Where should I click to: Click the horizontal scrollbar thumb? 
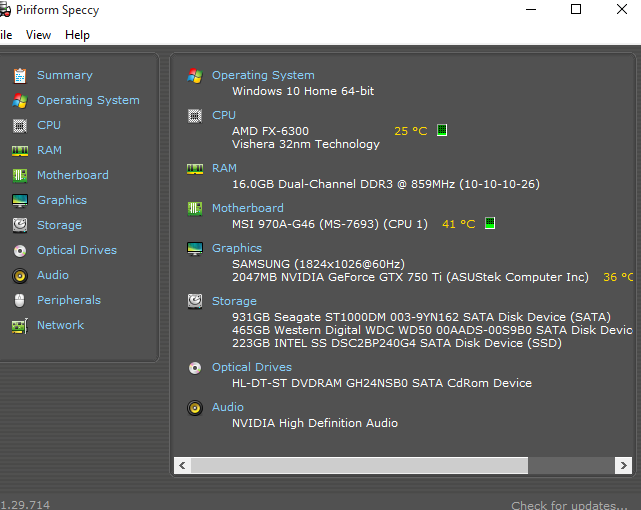point(360,465)
